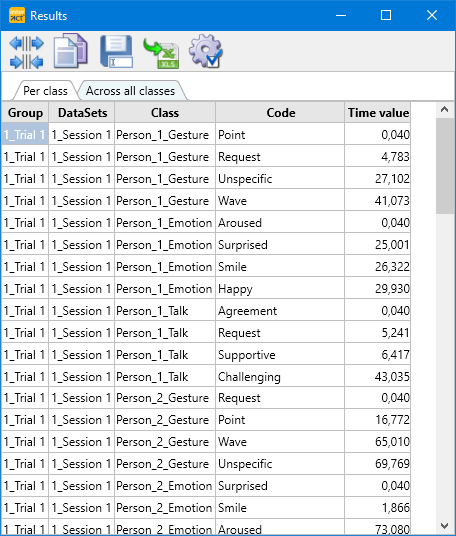
Task: Click the Person_1_Gesture class cell in Wave row
Action: click(x=165, y=201)
